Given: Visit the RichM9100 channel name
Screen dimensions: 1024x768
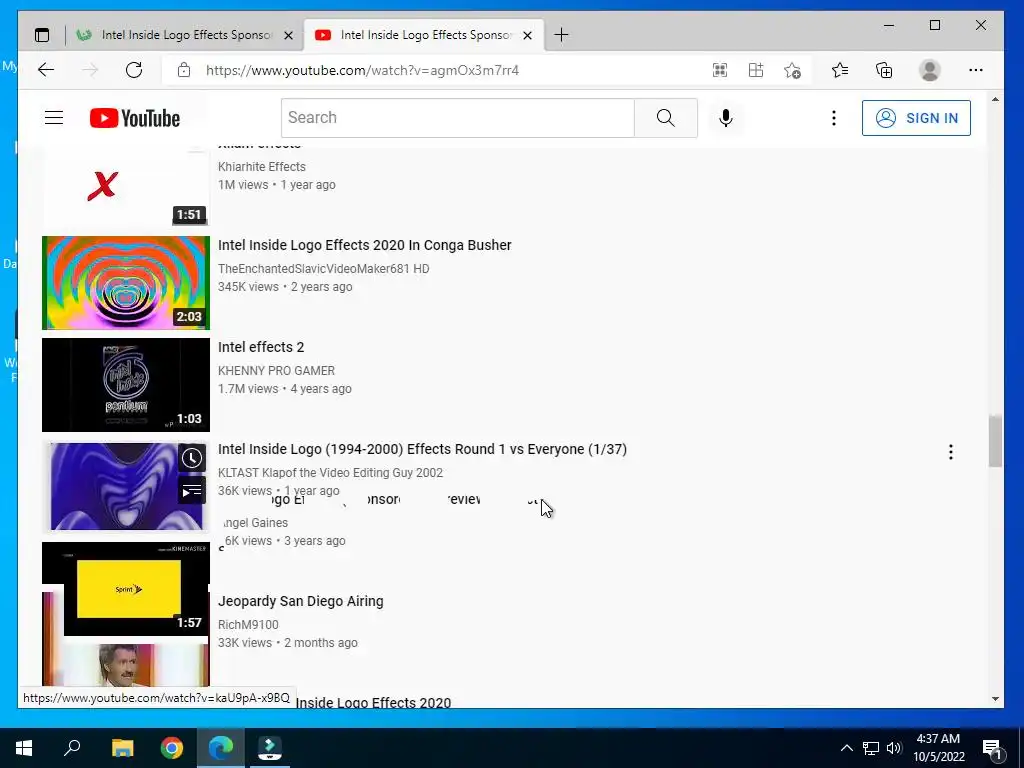Looking at the screenshot, I should coord(248,625).
